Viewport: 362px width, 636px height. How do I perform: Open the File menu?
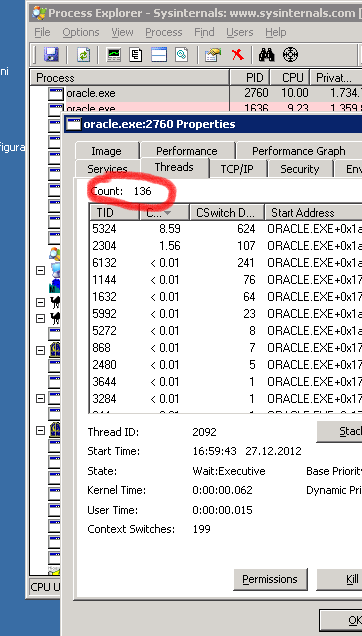click(x=42, y=32)
